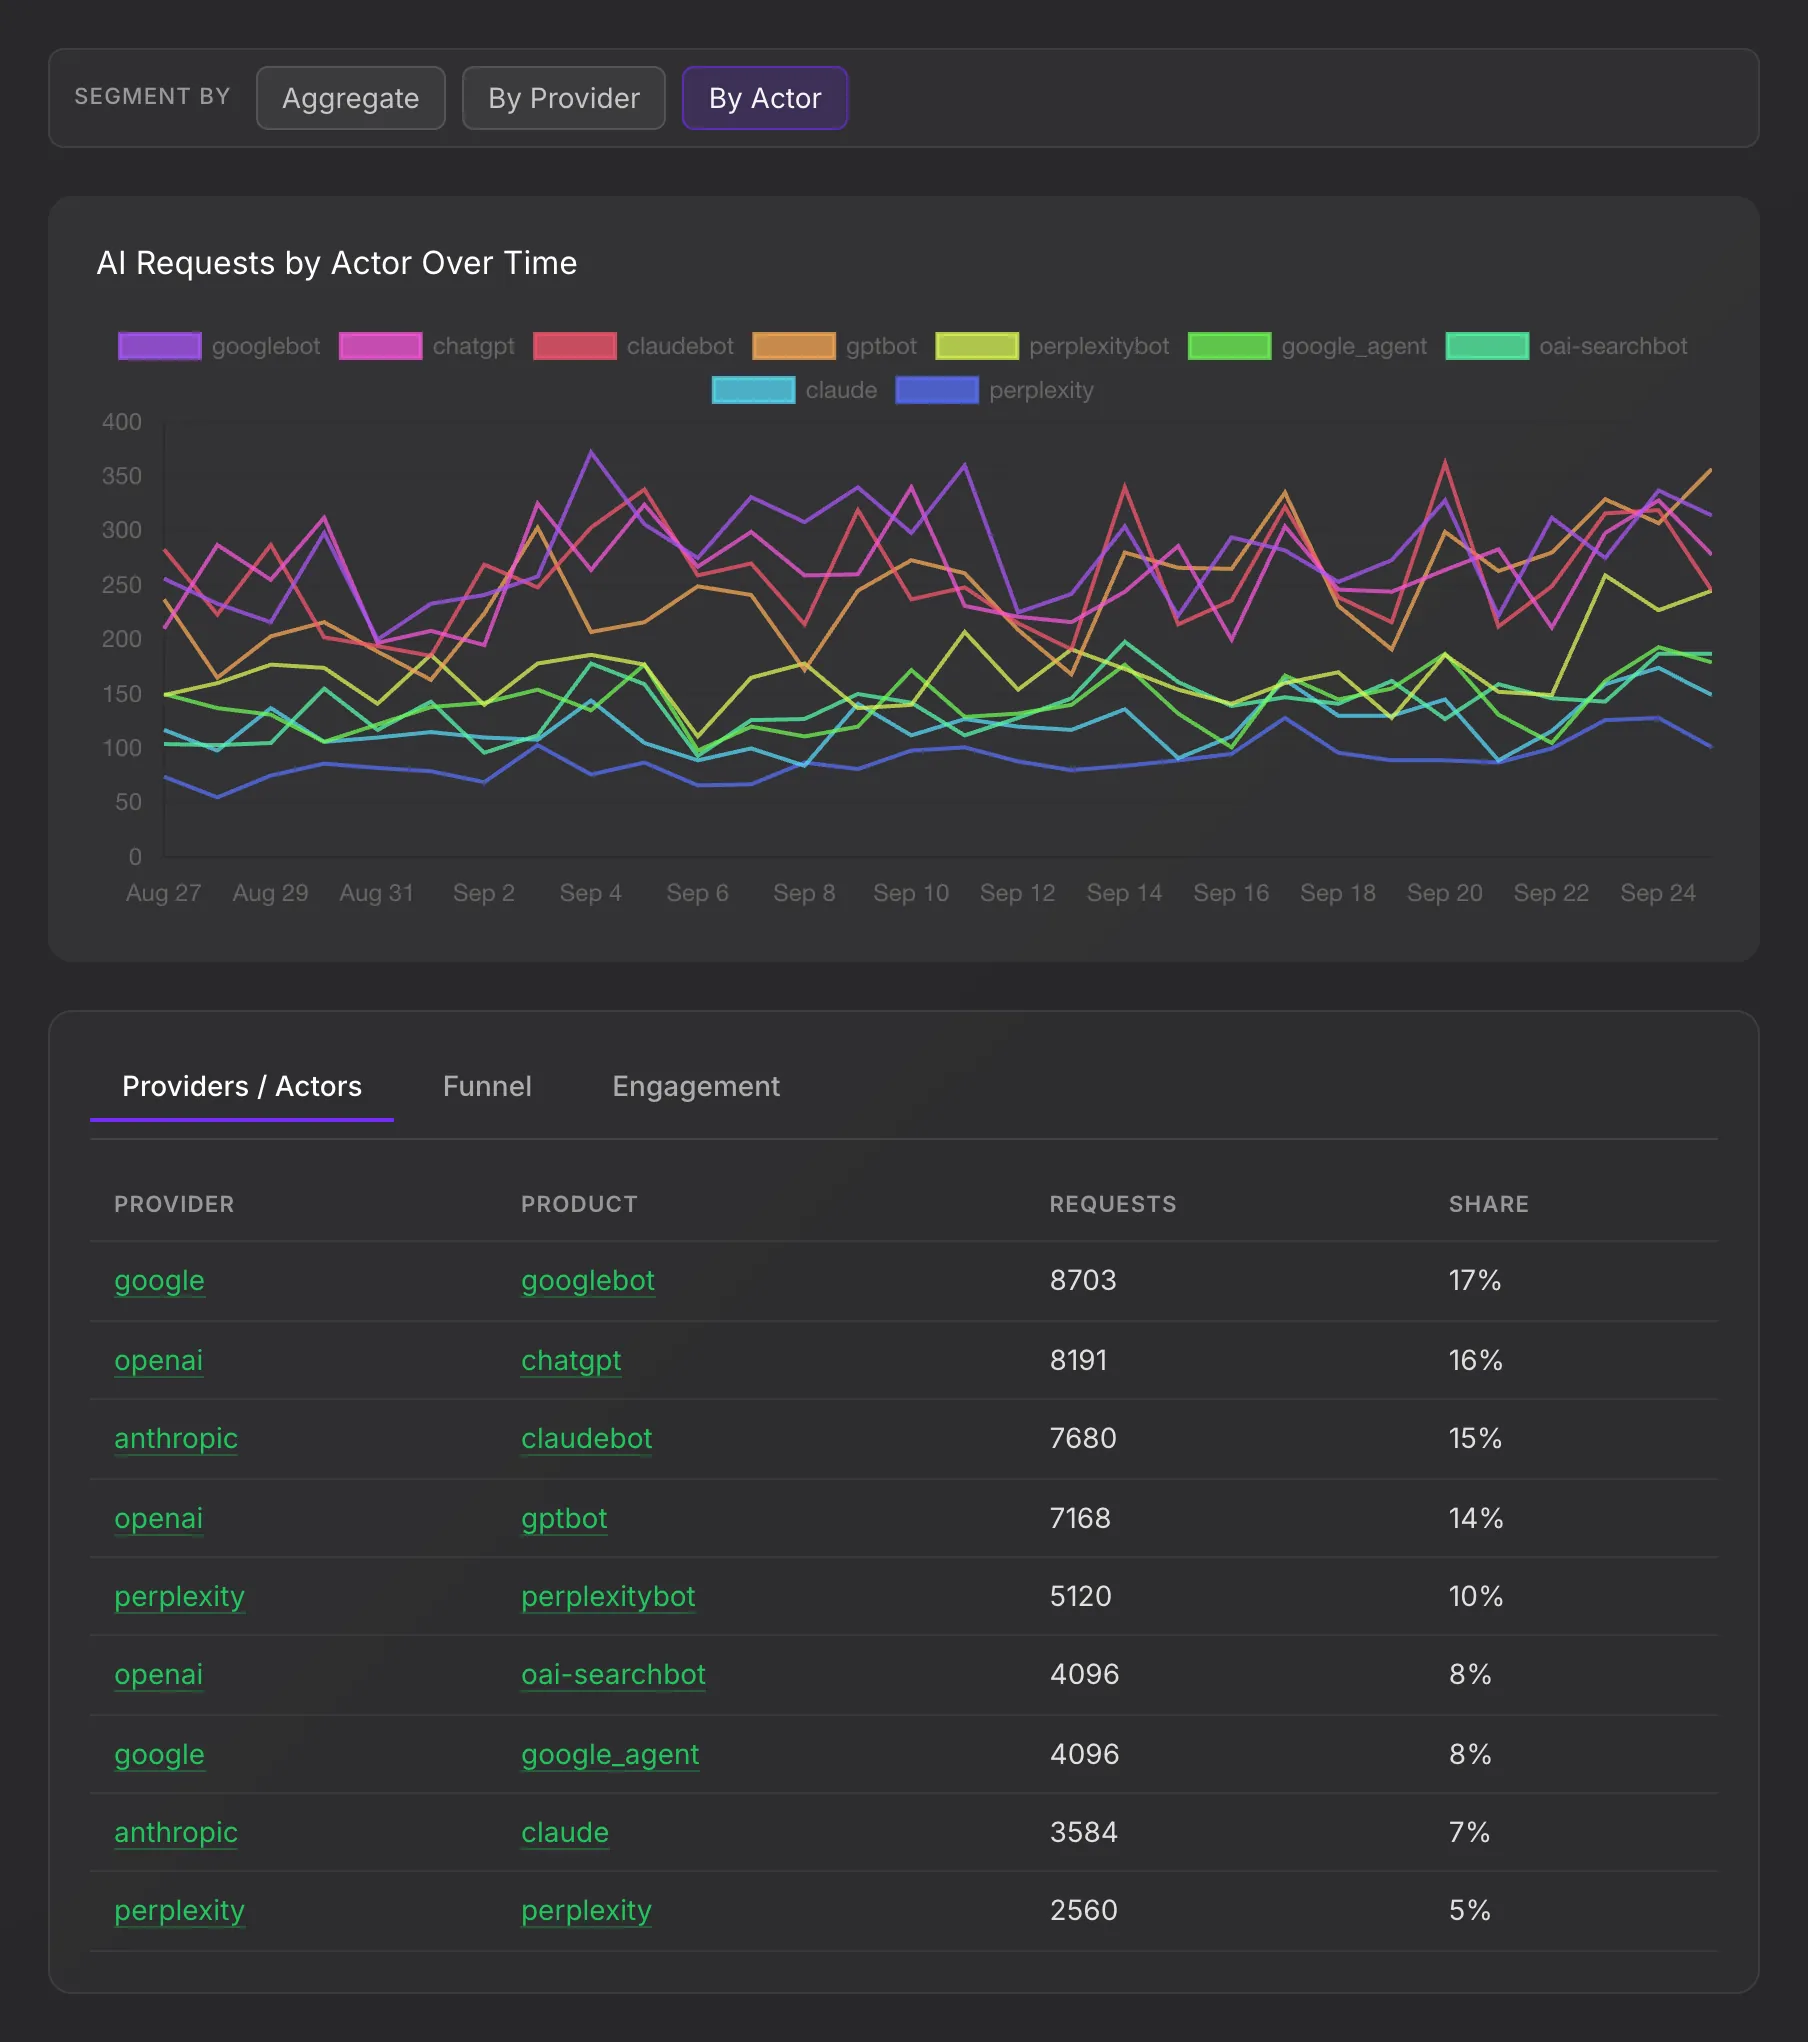The width and height of the screenshot is (1808, 2042).
Task: Open the claudebot product link
Action: [x=586, y=1439]
